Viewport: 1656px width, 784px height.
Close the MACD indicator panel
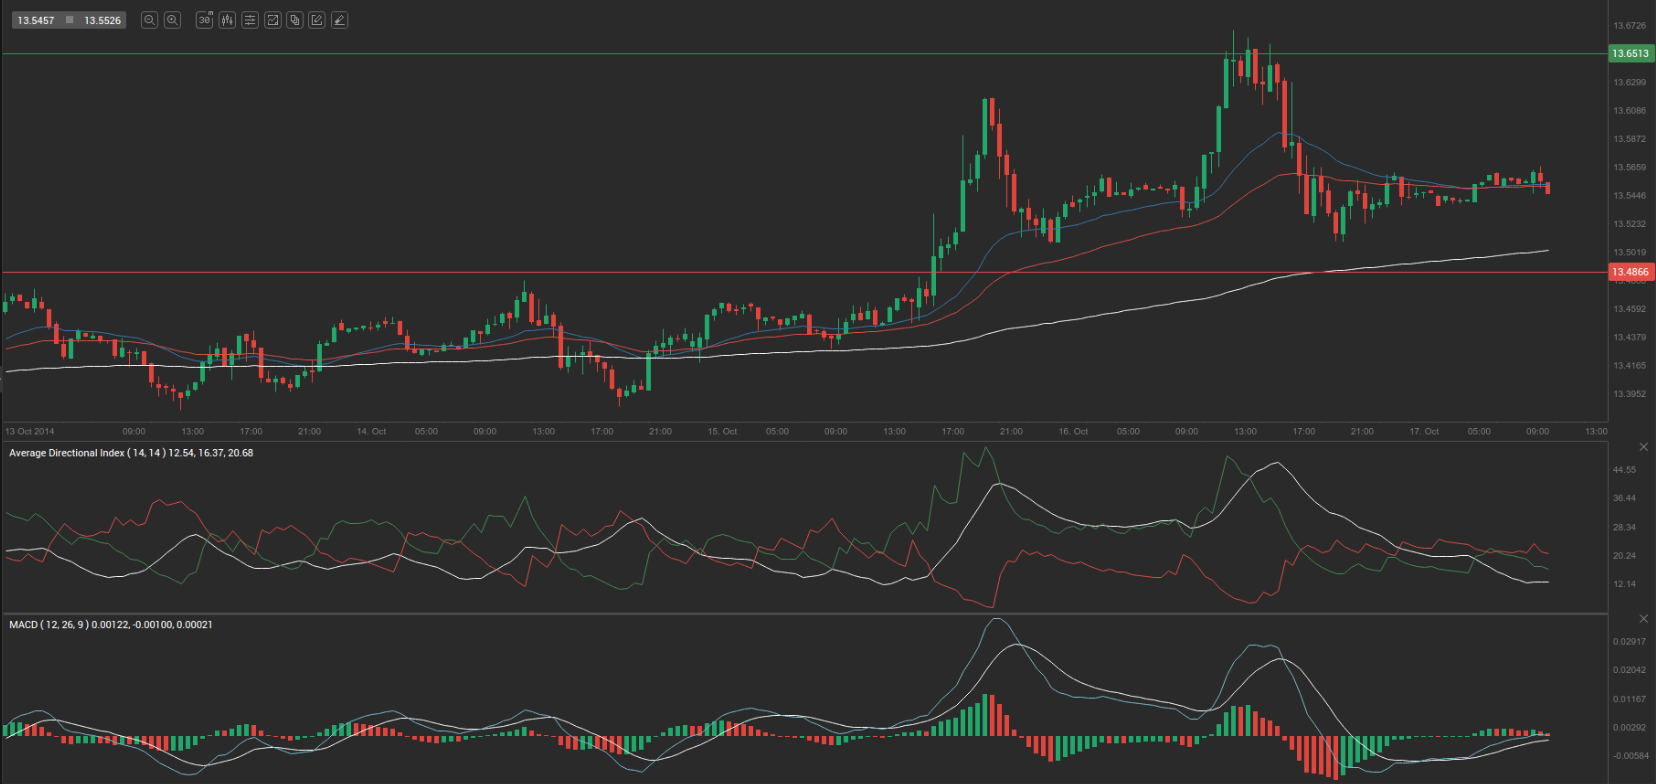(1643, 619)
